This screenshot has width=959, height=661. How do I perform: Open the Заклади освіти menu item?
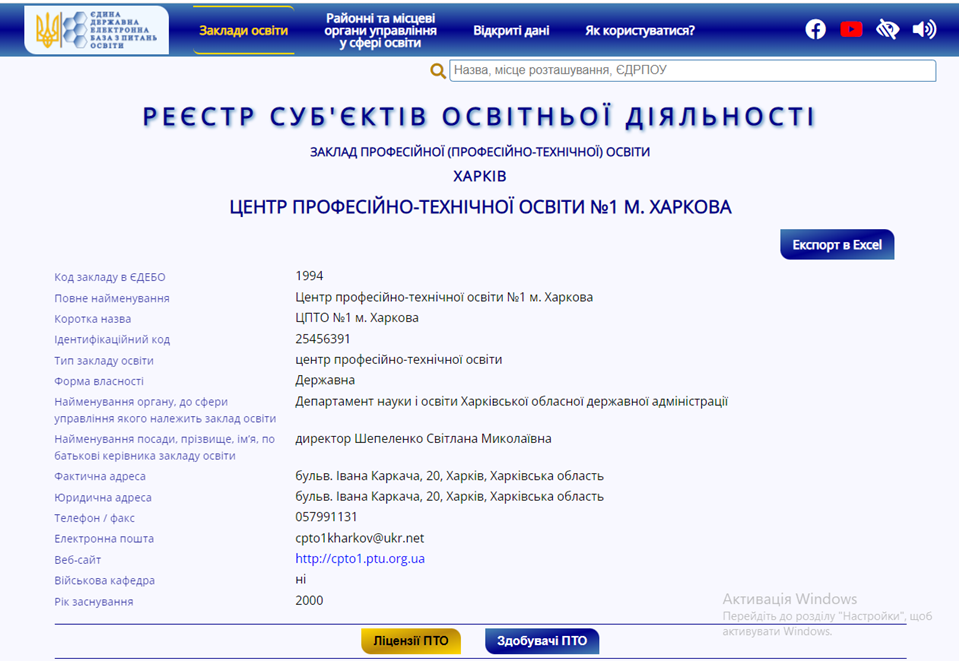click(243, 31)
